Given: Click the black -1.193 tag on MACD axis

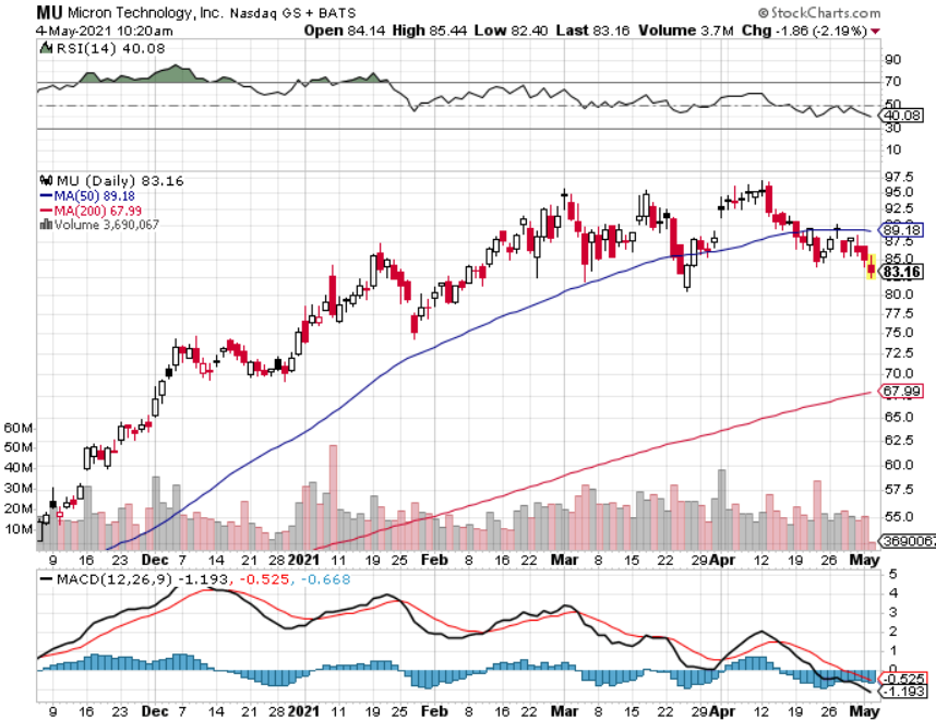Looking at the screenshot, I should (903, 692).
